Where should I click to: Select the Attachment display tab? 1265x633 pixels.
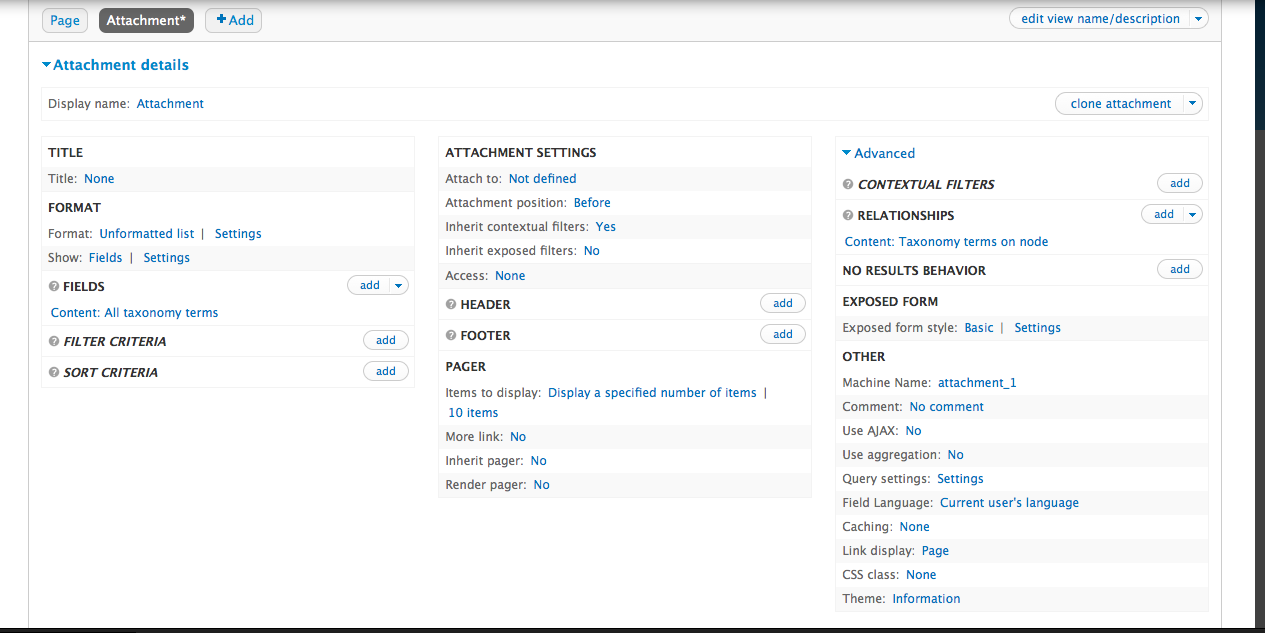pyautogui.click(x=146, y=20)
